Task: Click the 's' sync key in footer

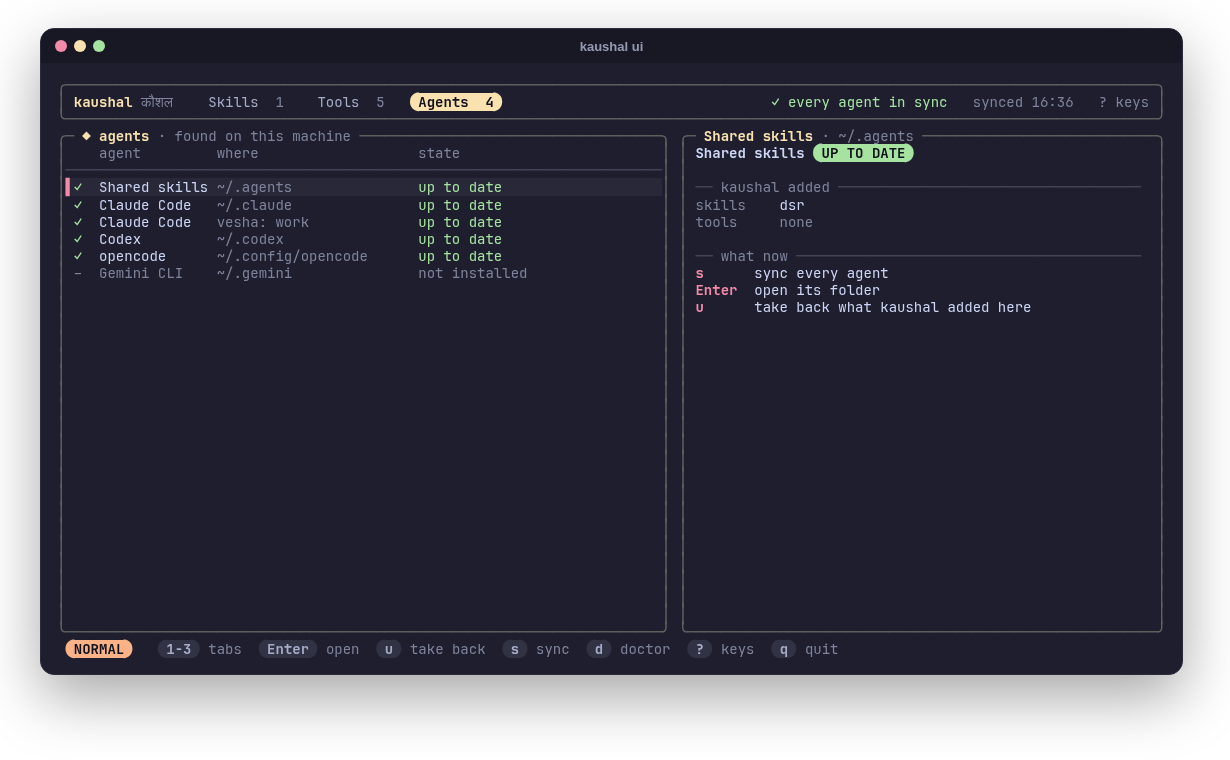Action: (x=515, y=649)
